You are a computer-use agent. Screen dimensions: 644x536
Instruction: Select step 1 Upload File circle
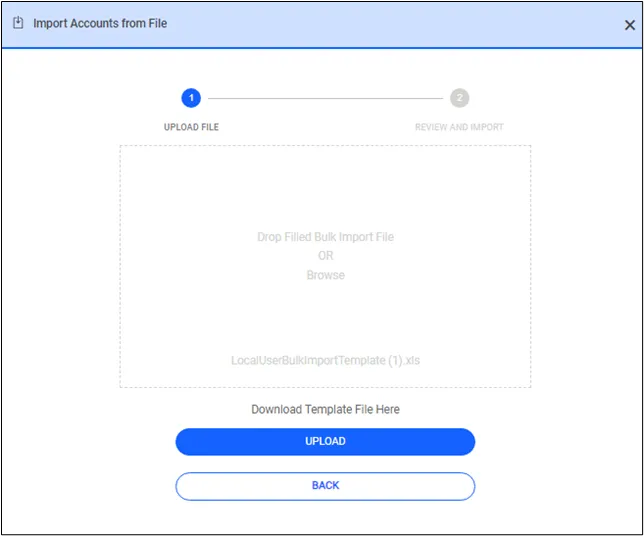pyautogui.click(x=191, y=98)
